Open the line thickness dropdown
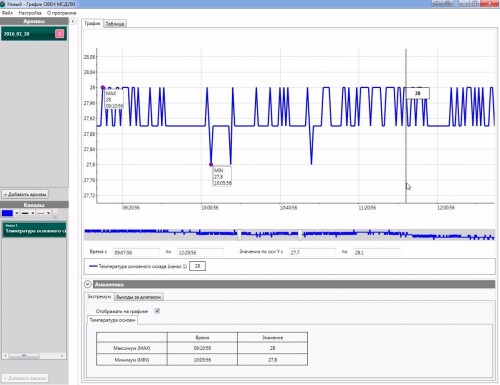500x385 pixels. tap(27, 213)
